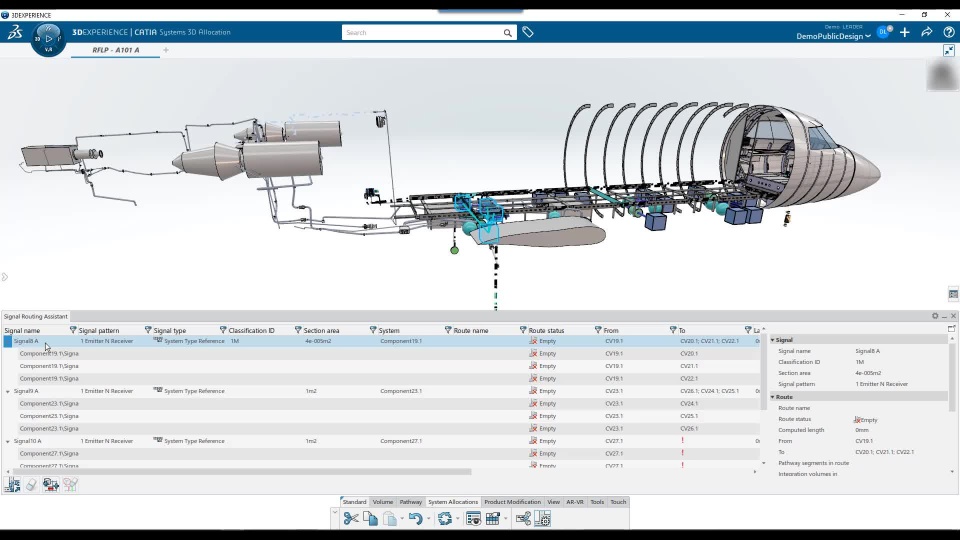The width and height of the screenshot is (960, 540).
Task: Add a new tab with plus
Action: [166, 50]
